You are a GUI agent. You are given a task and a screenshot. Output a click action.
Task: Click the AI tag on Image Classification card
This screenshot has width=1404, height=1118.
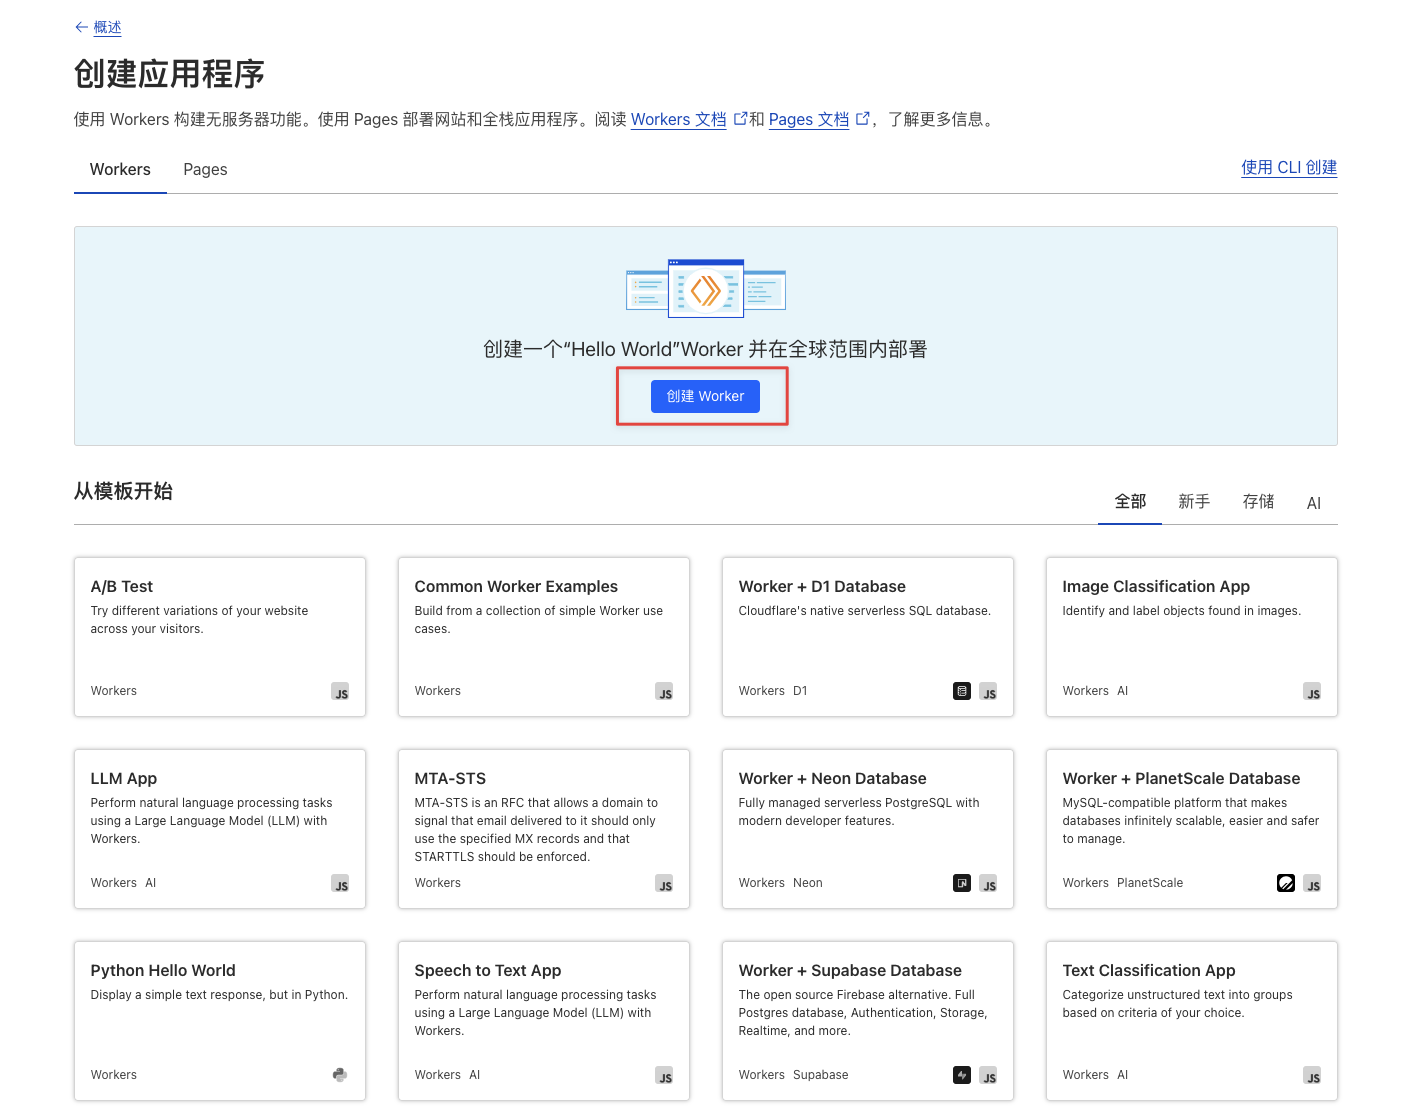click(x=1123, y=691)
